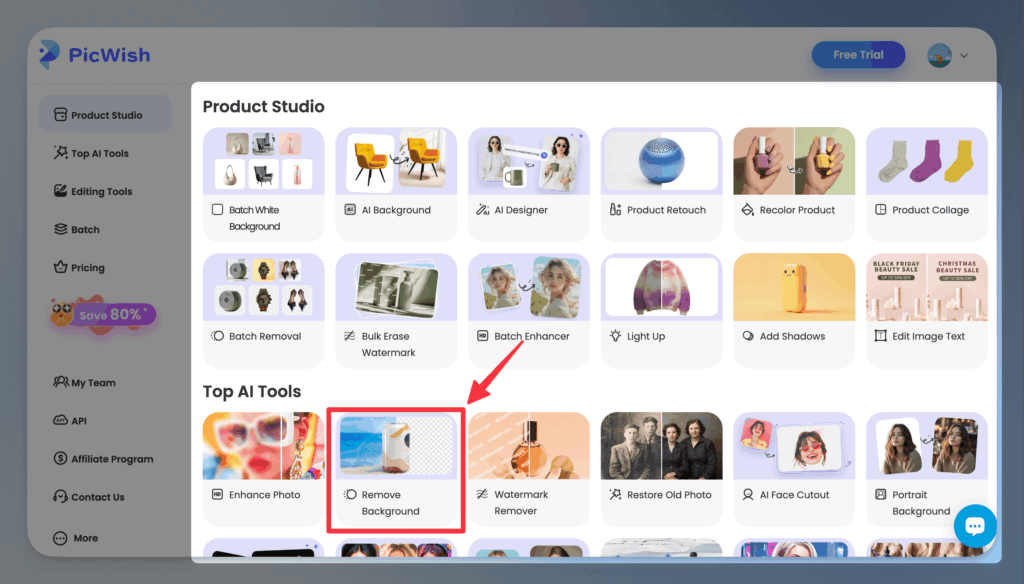Click the My Team people icon
The height and width of the screenshot is (584, 1024).
60,382
